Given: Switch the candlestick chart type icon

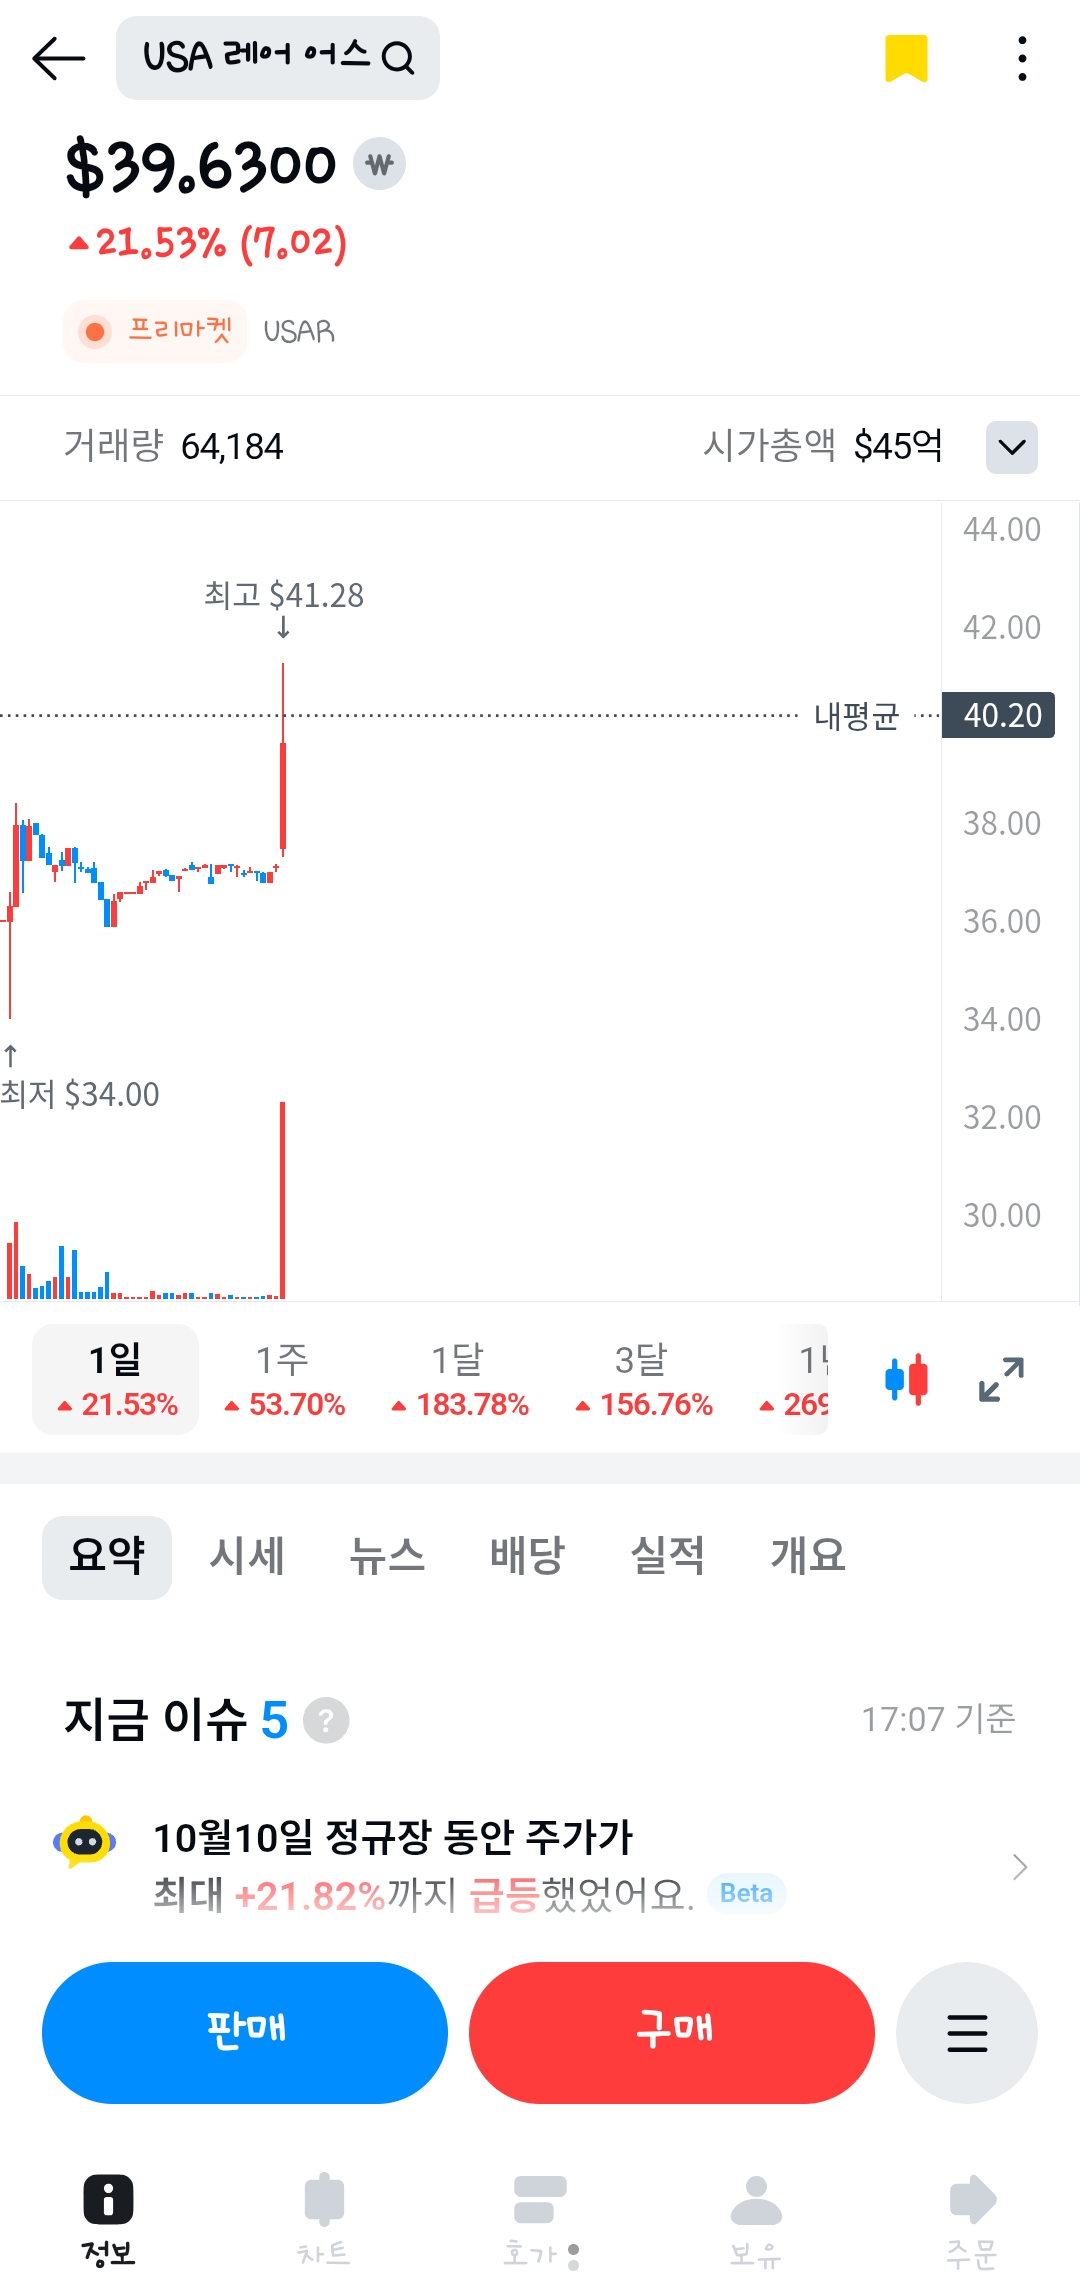Looking at the screenshot, I should click(906, 1380).
